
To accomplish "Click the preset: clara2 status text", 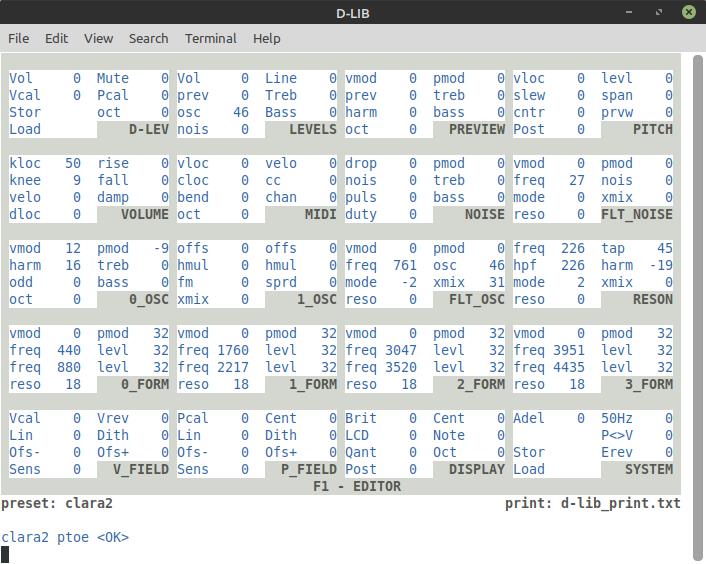I will click(57, 504).
